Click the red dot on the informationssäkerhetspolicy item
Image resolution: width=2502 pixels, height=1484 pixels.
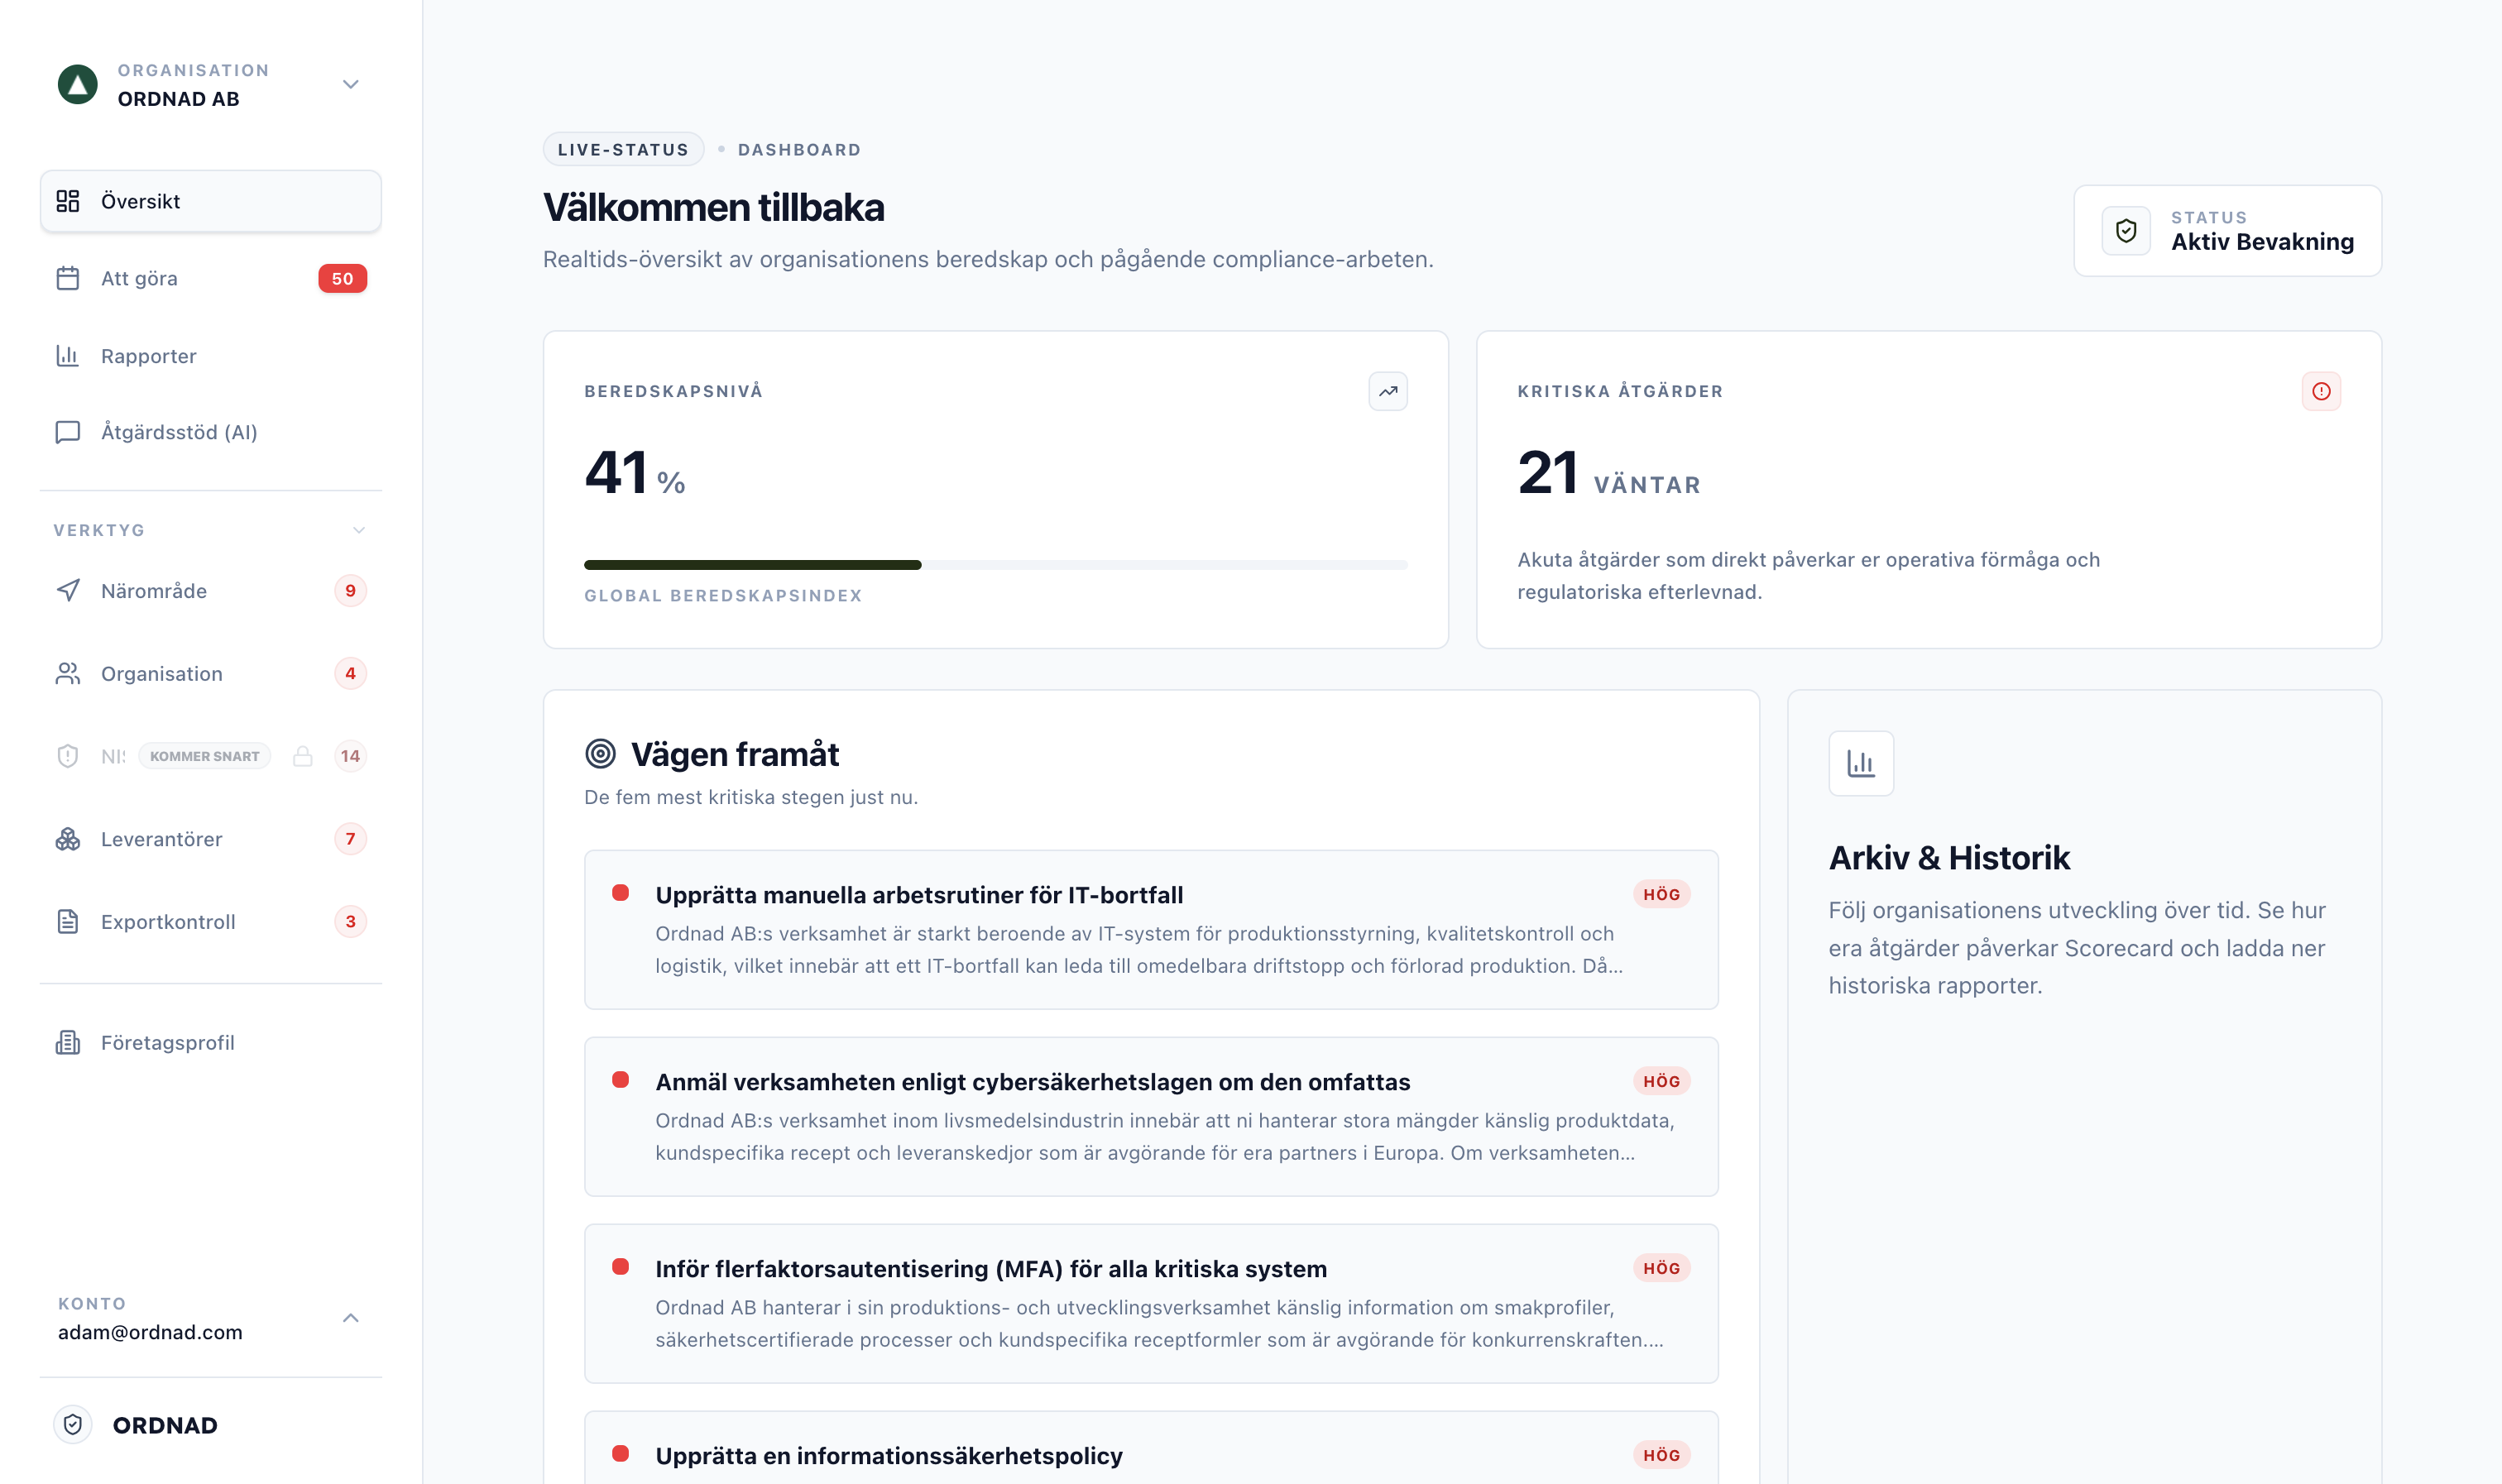click(x=620, y=1454)
